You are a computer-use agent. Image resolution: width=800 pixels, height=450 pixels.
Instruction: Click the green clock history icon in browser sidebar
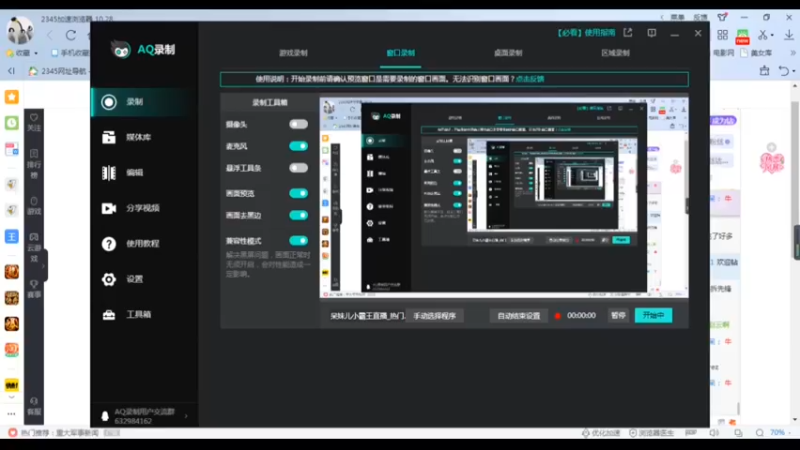(x=12, y=123)
